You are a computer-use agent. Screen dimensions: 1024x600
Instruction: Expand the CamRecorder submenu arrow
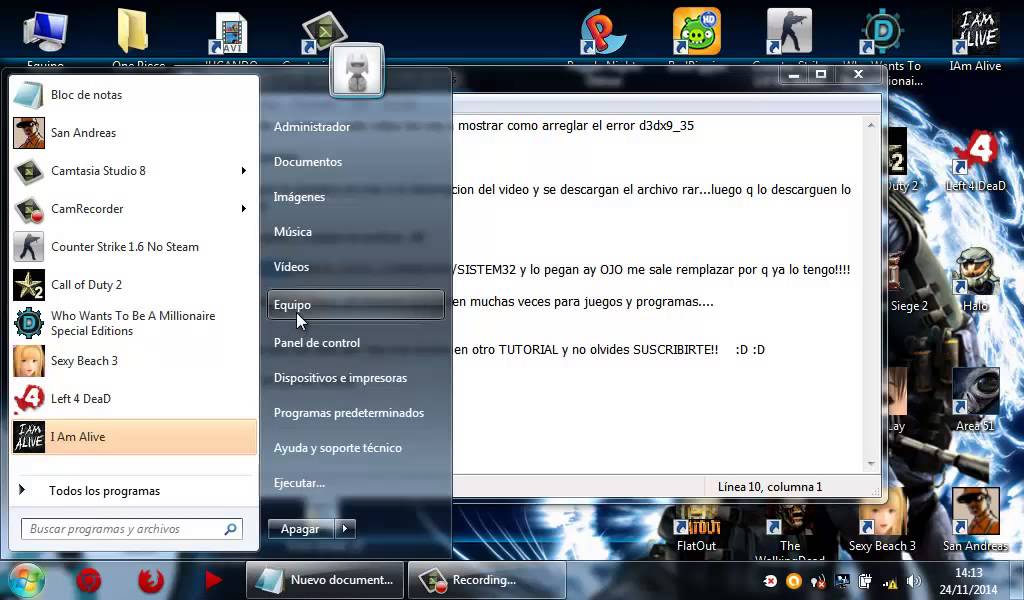tap(244, 209)
